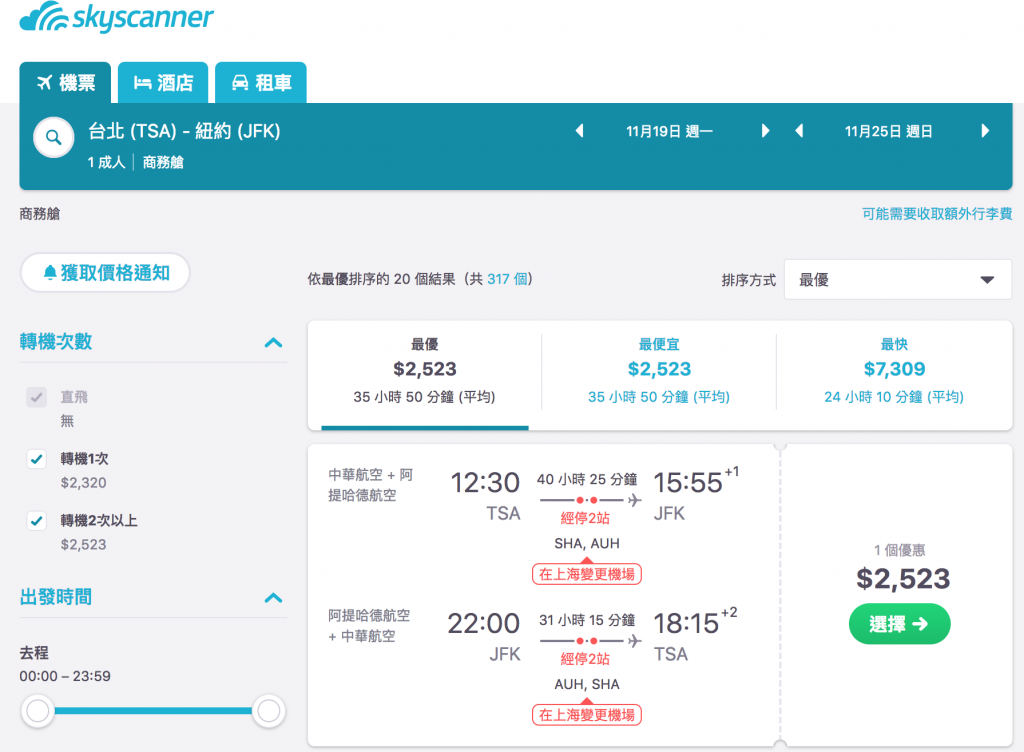Click the left handle of departure time slider

[x=38, y=711]
